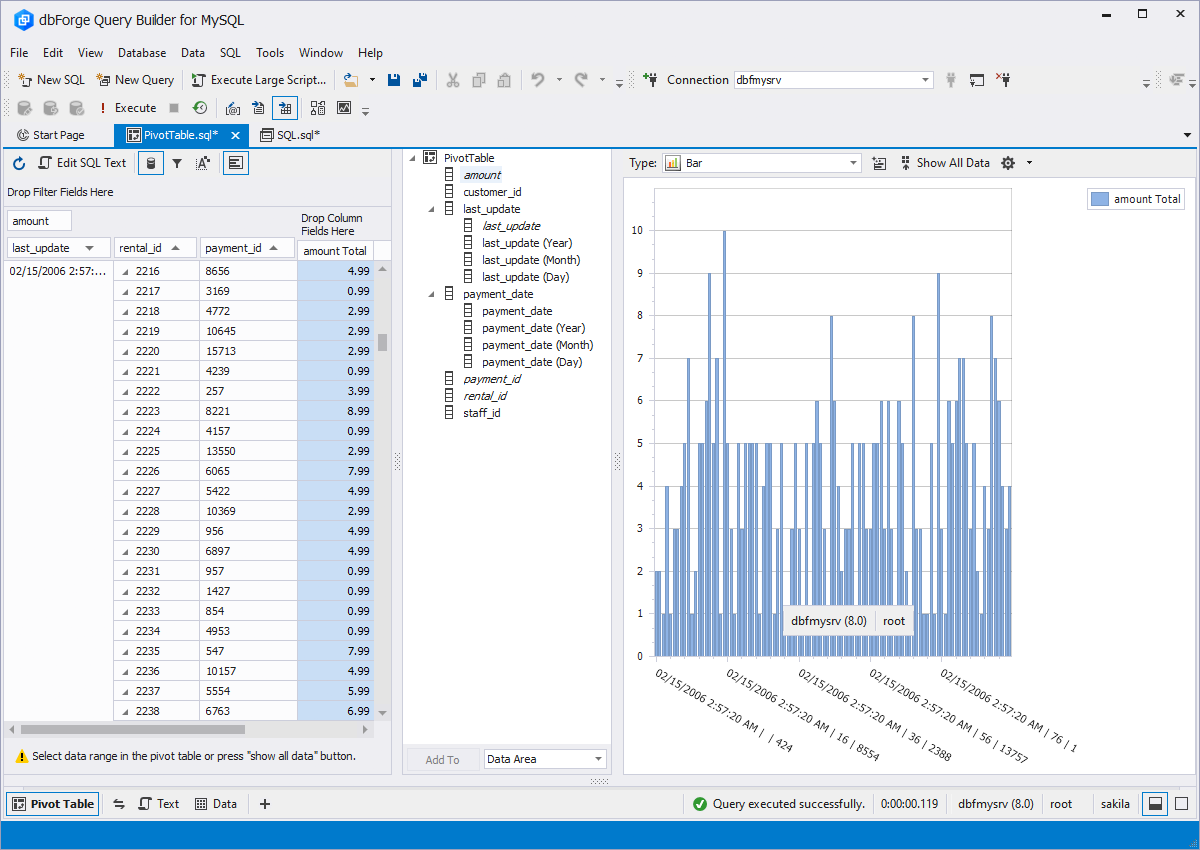The image size is (1200, 850).
Task: Click the Cut scissors icon
Action: point(453,80)
